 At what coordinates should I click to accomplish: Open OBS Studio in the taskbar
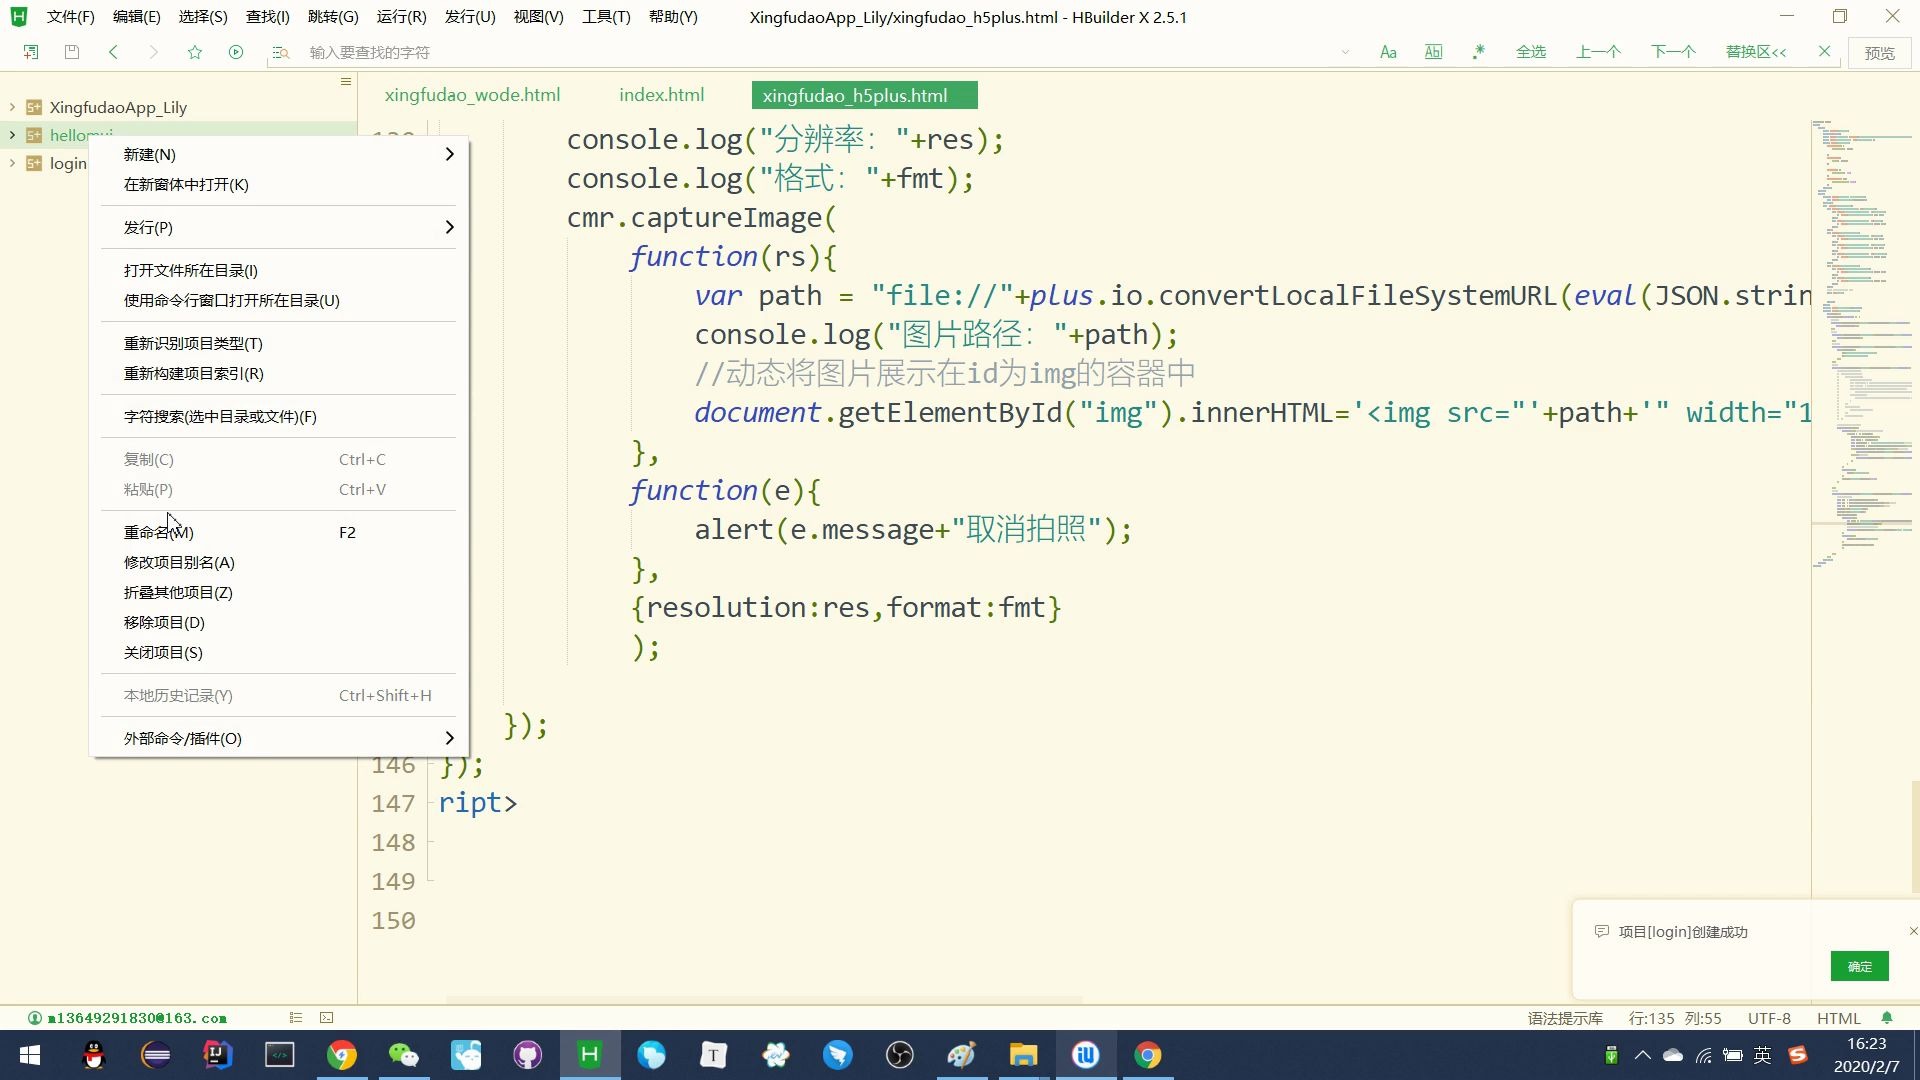click(x=900, y=1055)
